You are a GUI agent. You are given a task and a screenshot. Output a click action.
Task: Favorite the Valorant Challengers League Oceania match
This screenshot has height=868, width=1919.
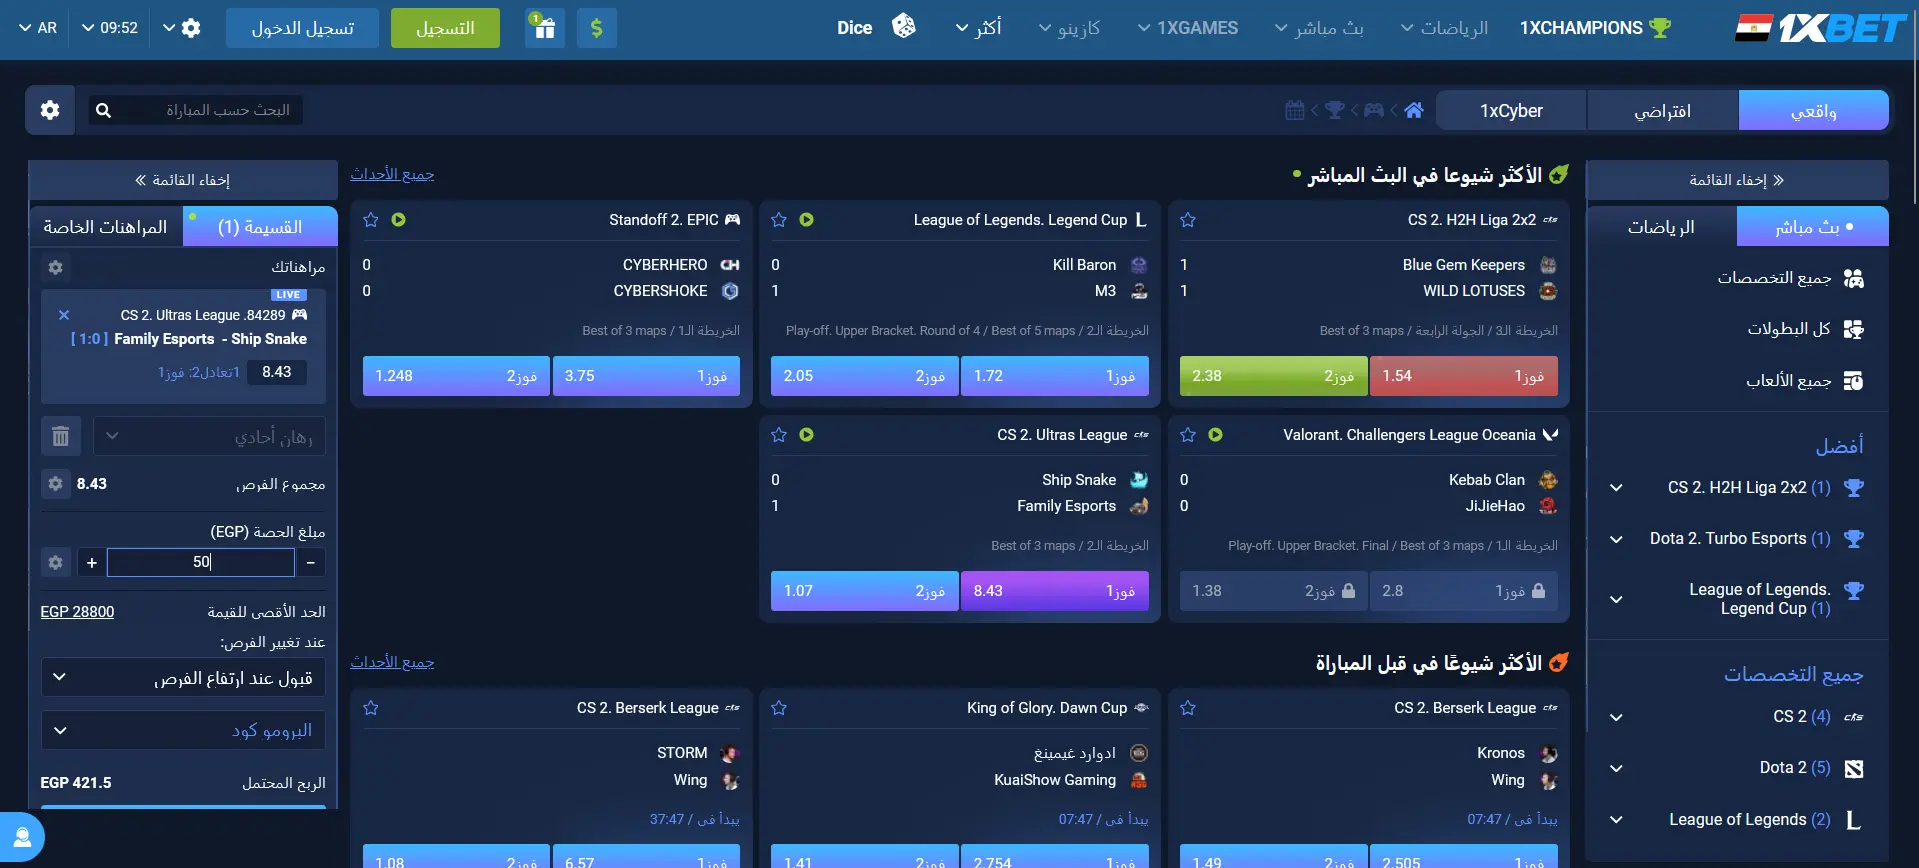(x=1188, y=435)
